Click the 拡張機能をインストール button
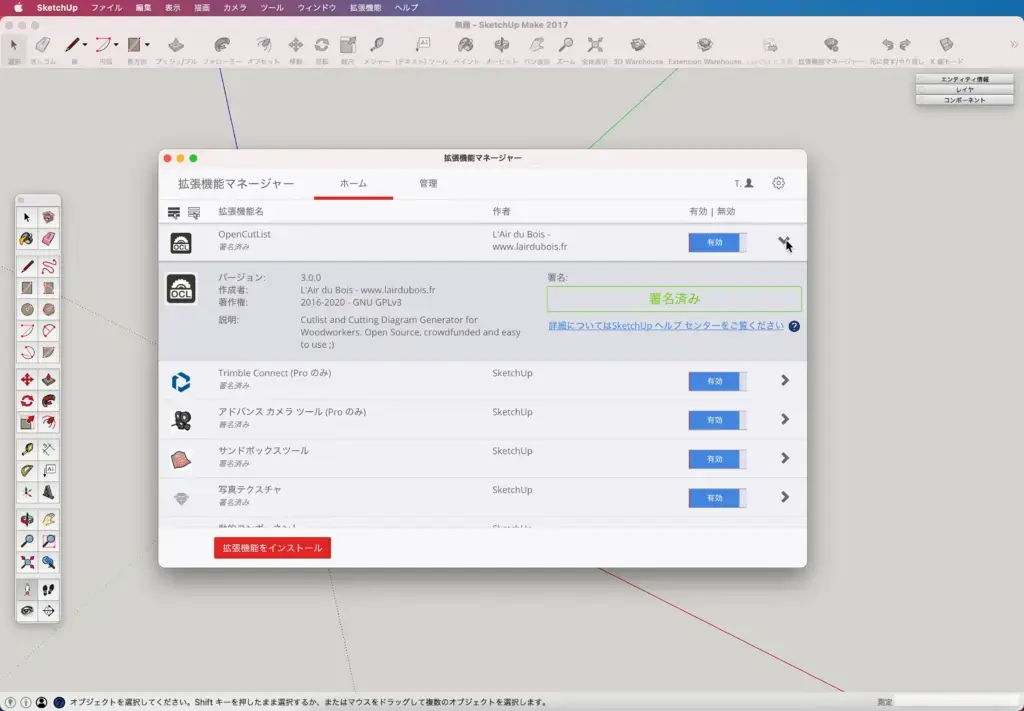 point(272,548)
